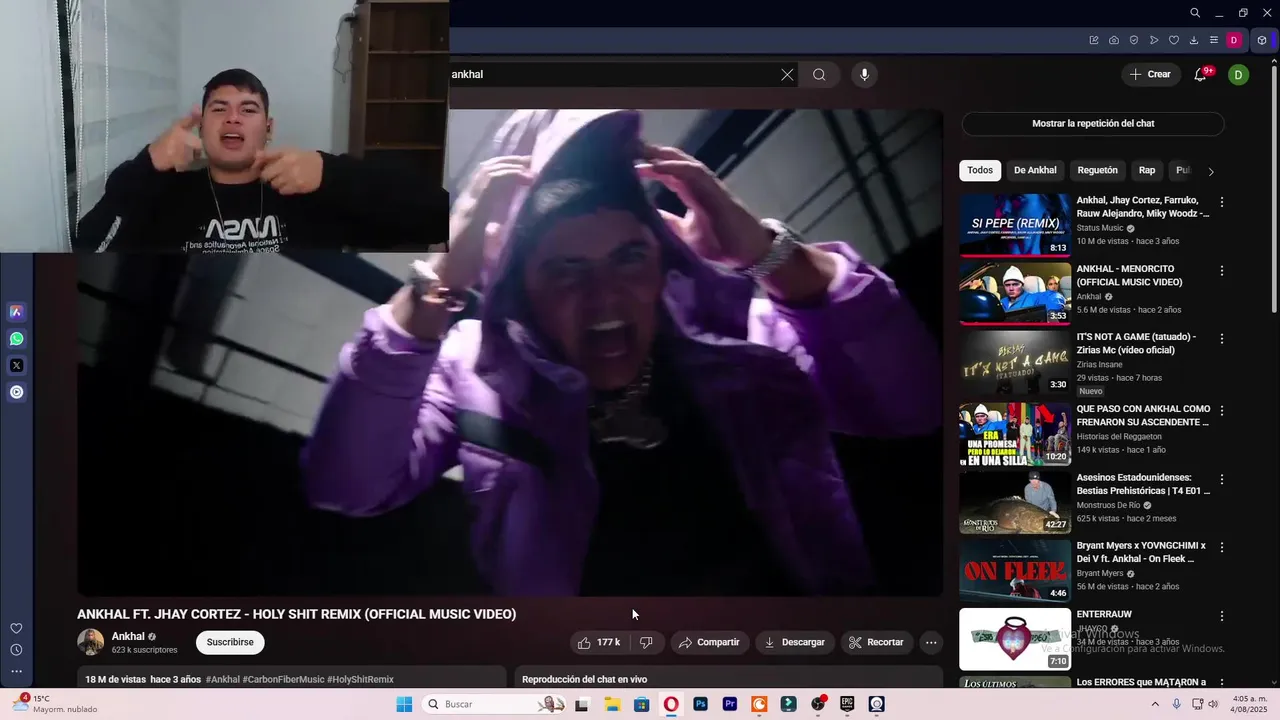1280x720 pixels.
Task: Open Photoshop from the taskbar
Action: pos(700,704)
